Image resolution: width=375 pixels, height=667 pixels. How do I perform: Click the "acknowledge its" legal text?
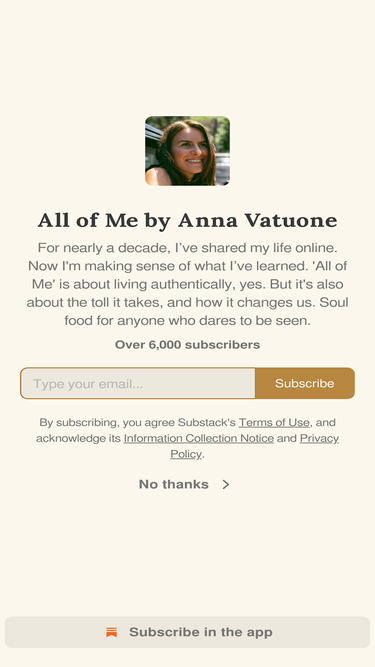coord(79,438)
